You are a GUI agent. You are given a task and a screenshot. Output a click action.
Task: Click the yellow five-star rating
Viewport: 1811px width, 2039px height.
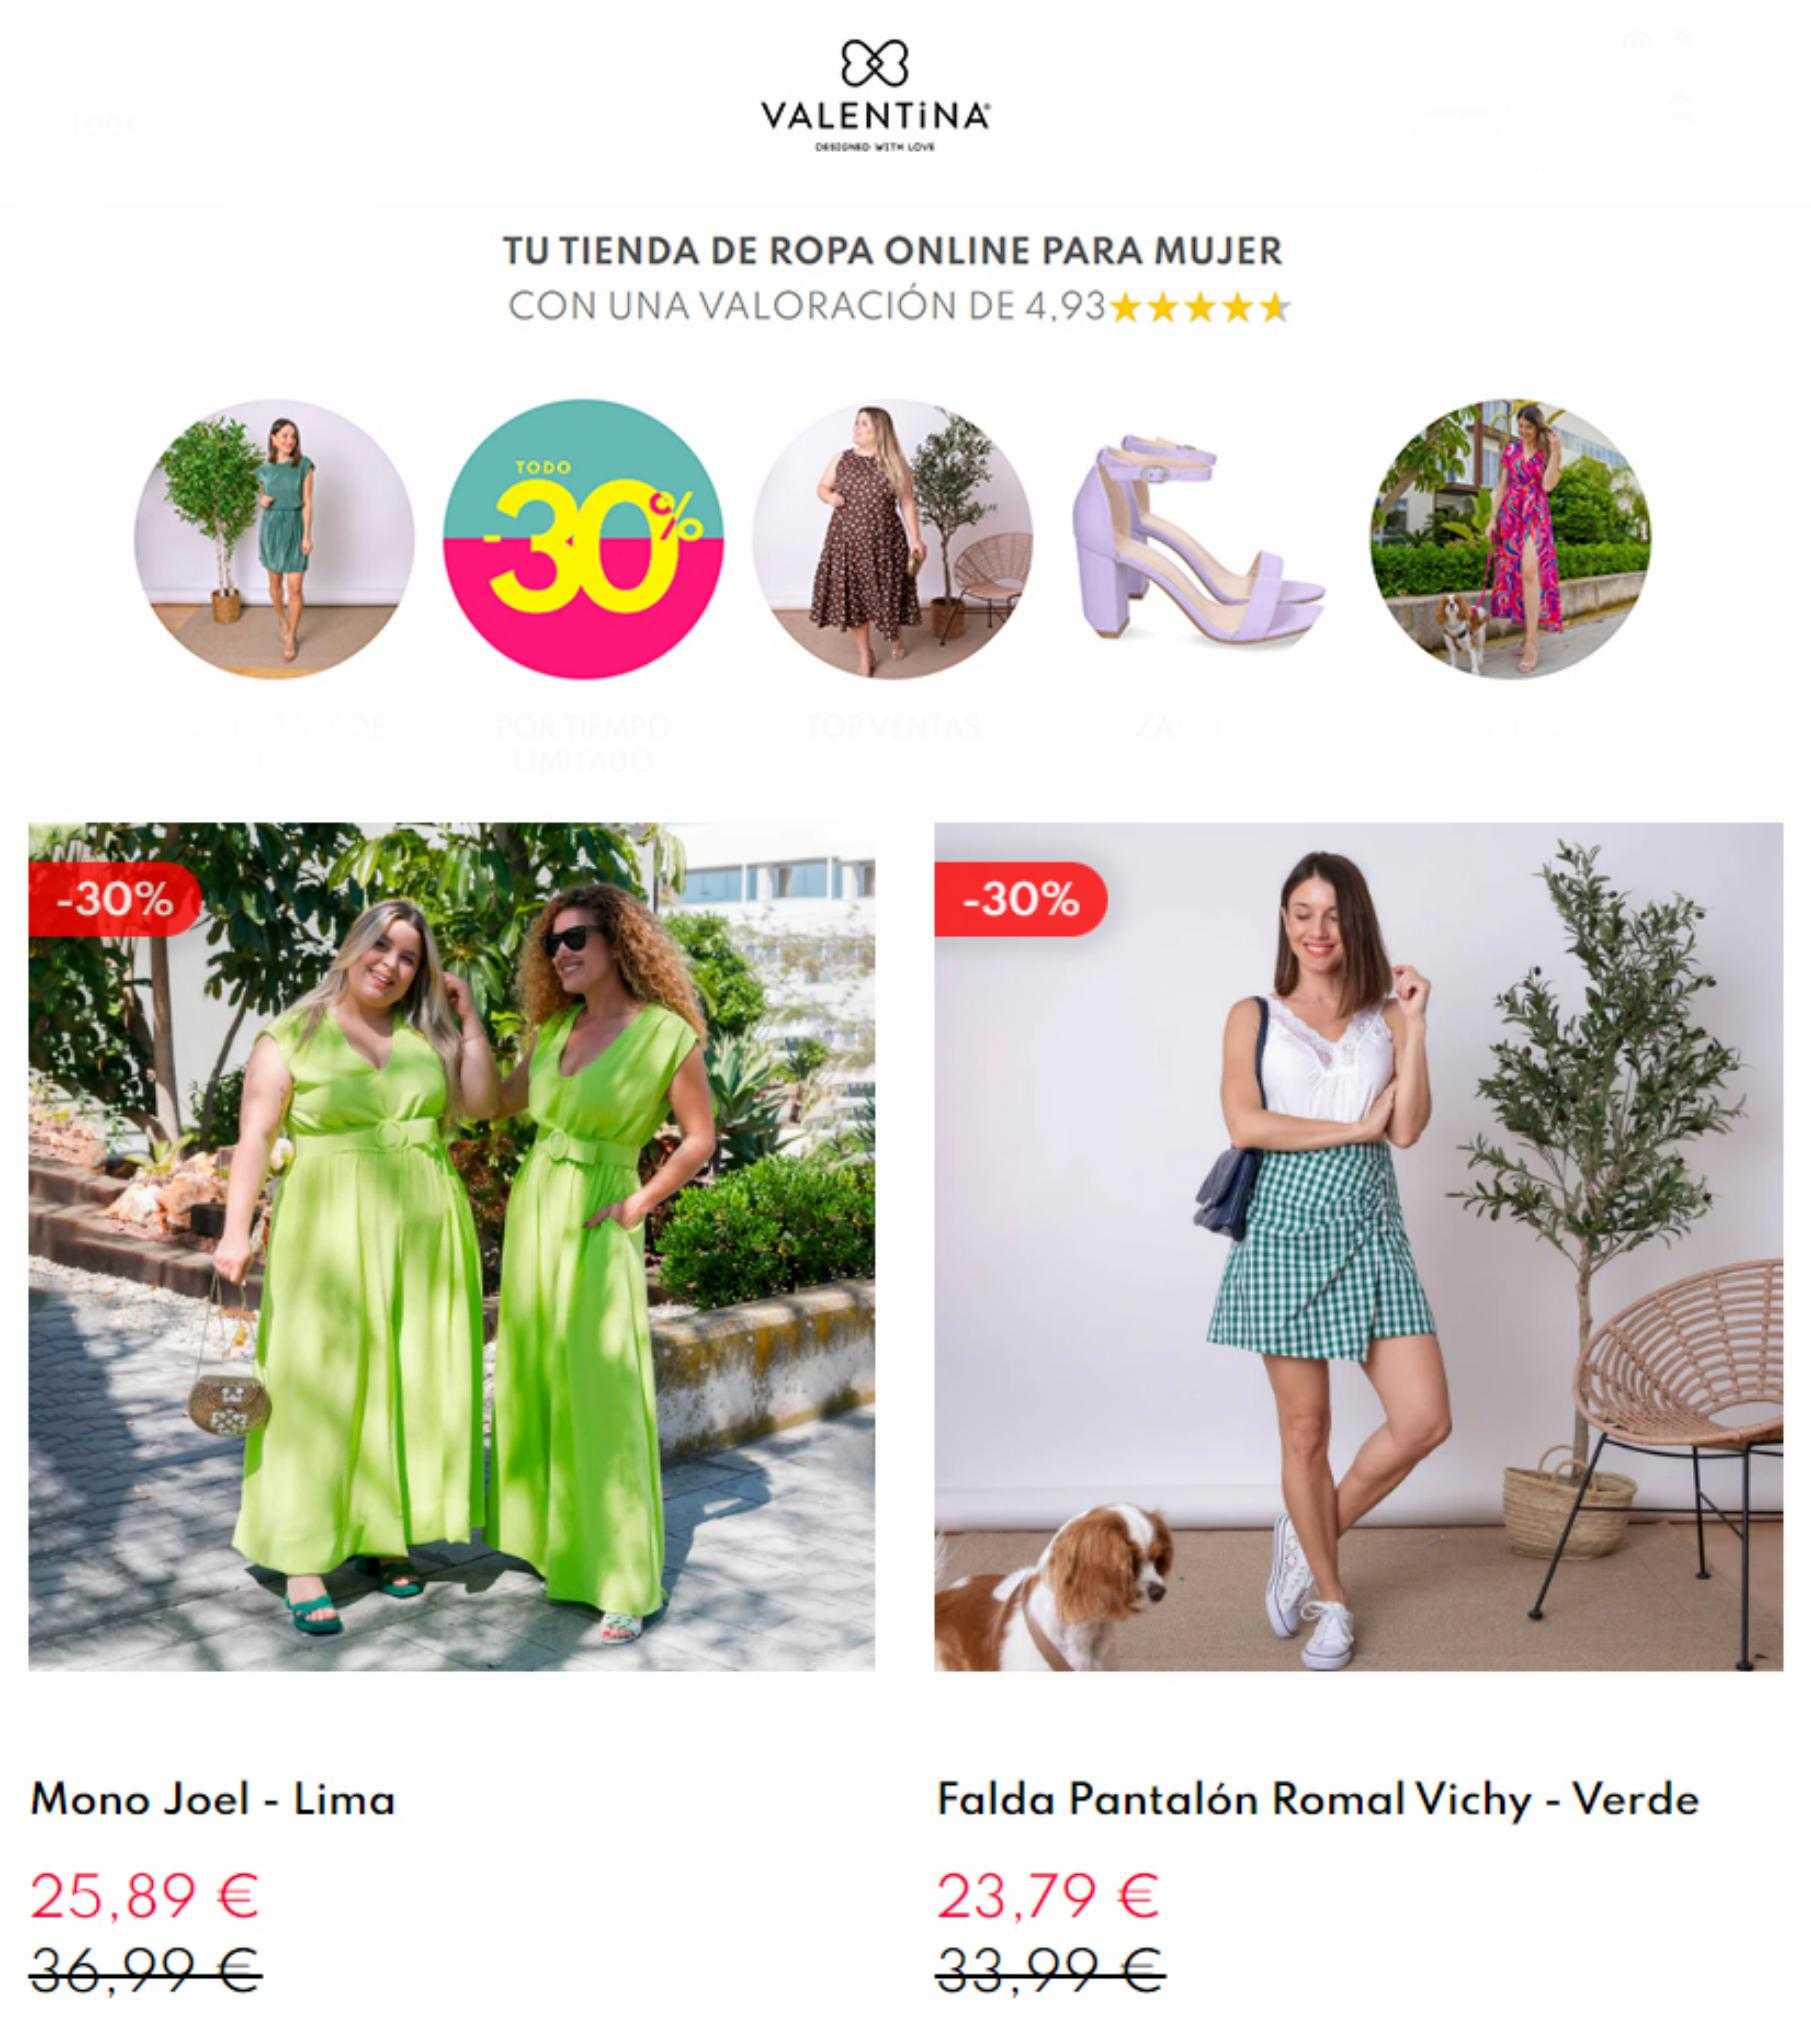(1200, 307)
